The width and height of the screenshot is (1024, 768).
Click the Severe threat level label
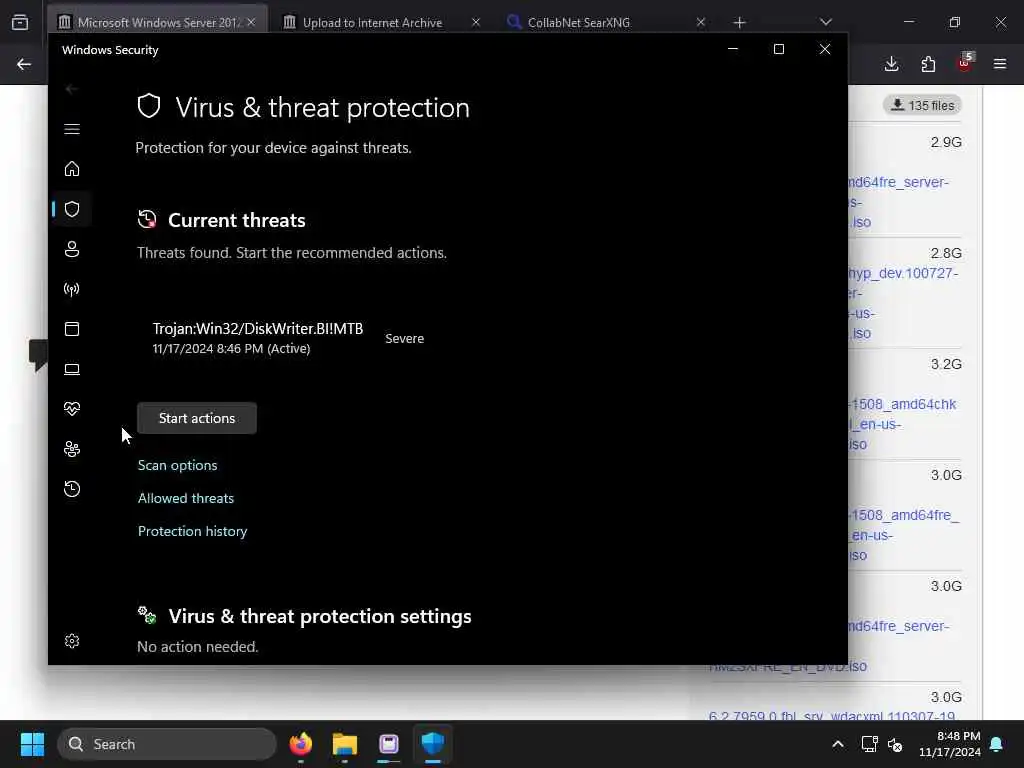pyautogui.click(x=404, y=338)
